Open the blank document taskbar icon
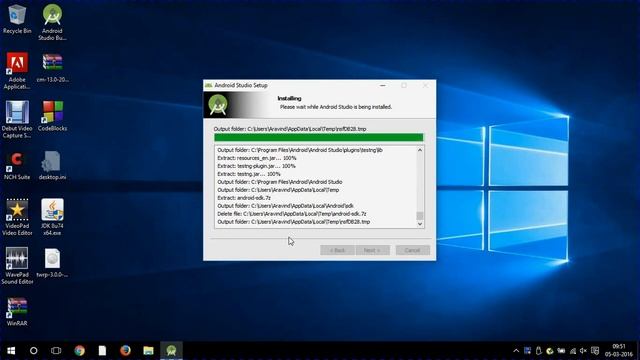The width and height of the screenshot is (640, 360). click(102, 351)
